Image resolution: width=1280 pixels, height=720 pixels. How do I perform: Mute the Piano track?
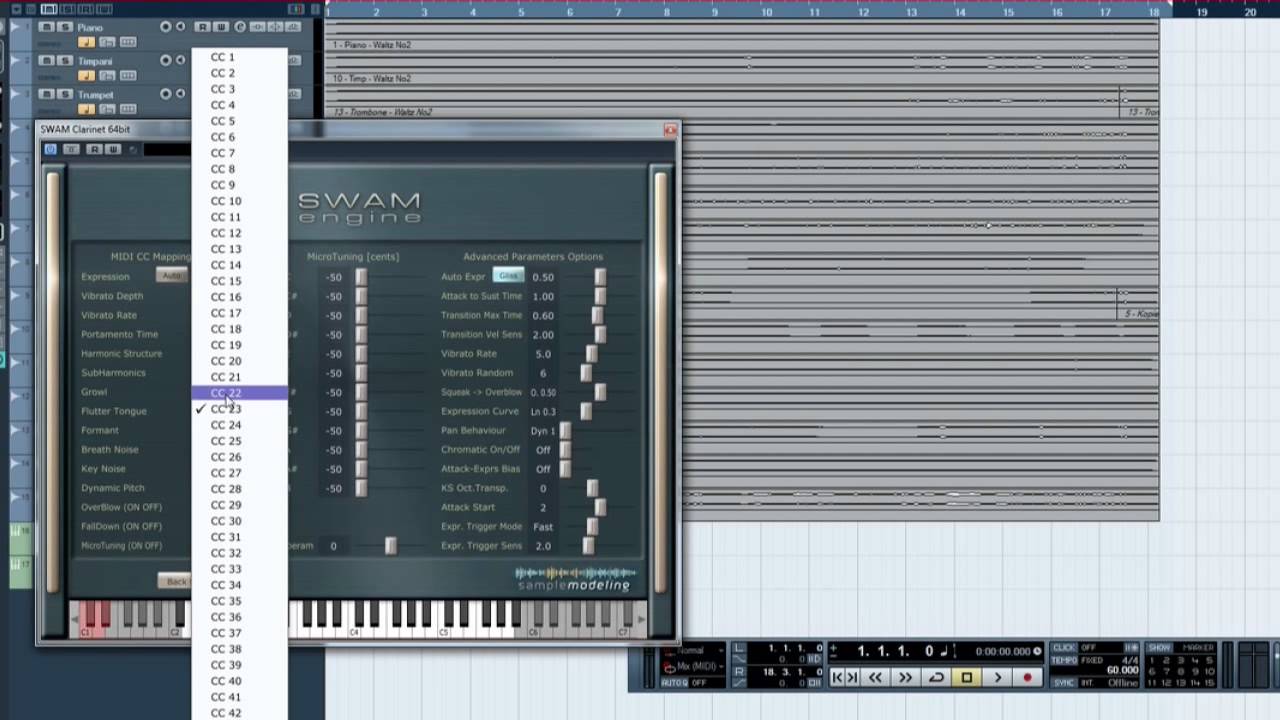pos(46,27)
